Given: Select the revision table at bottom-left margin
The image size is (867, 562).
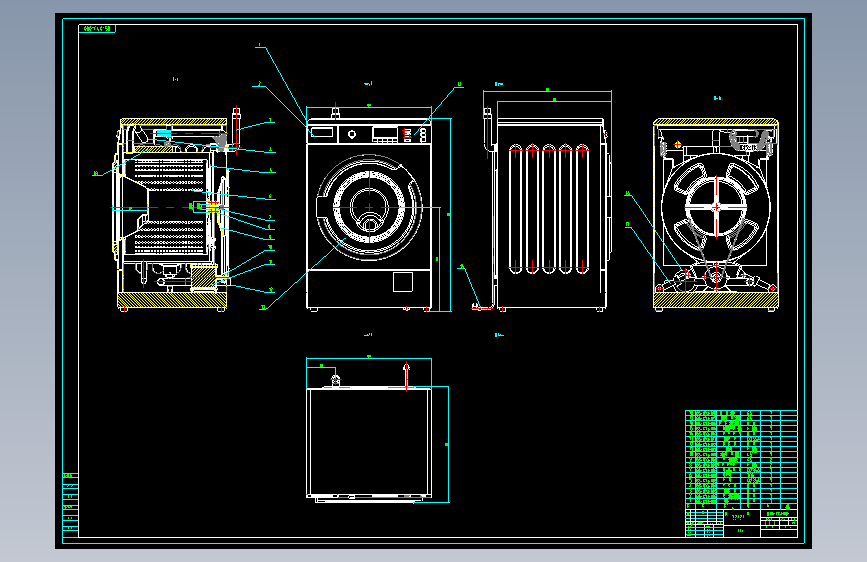Looking at the screenshot, I should (70, 504).
